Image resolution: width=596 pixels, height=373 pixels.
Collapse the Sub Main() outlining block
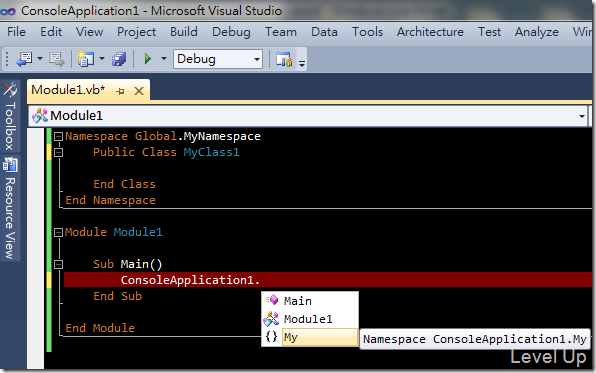tap(58, 264)
